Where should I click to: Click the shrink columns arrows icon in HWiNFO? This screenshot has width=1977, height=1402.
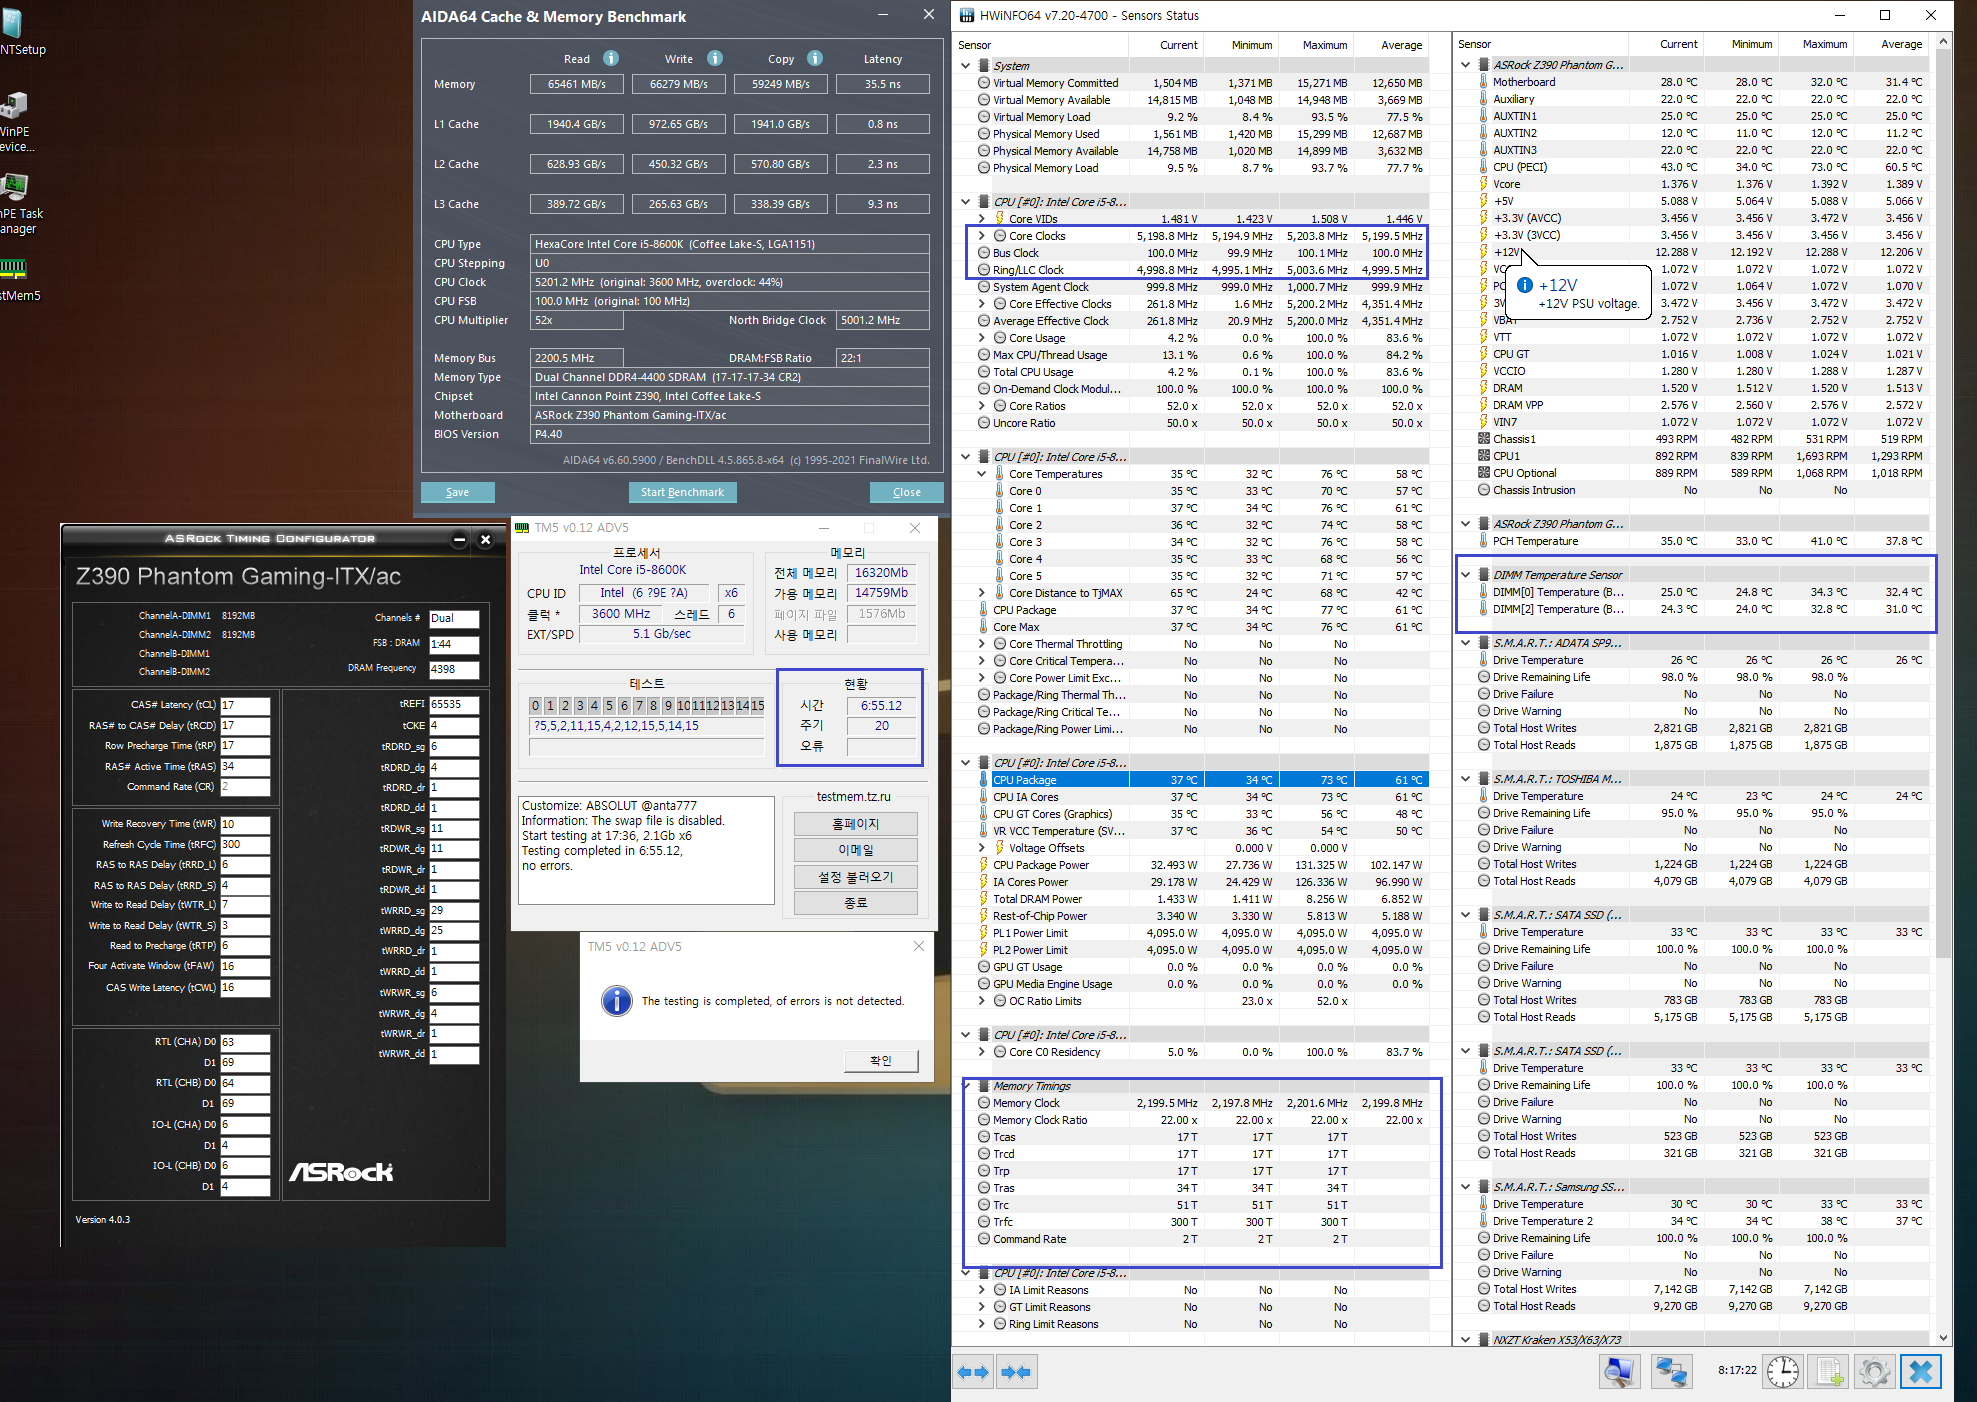pyautogui.click(x=1016, y=1372)
